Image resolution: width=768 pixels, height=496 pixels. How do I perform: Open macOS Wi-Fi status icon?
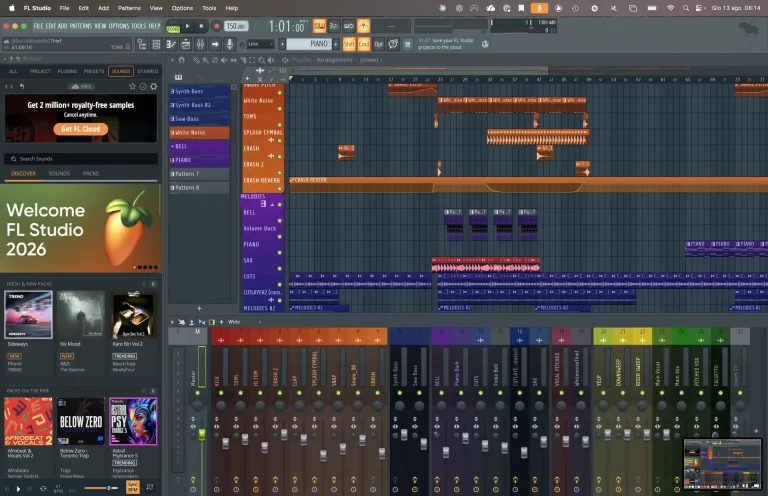670,8
